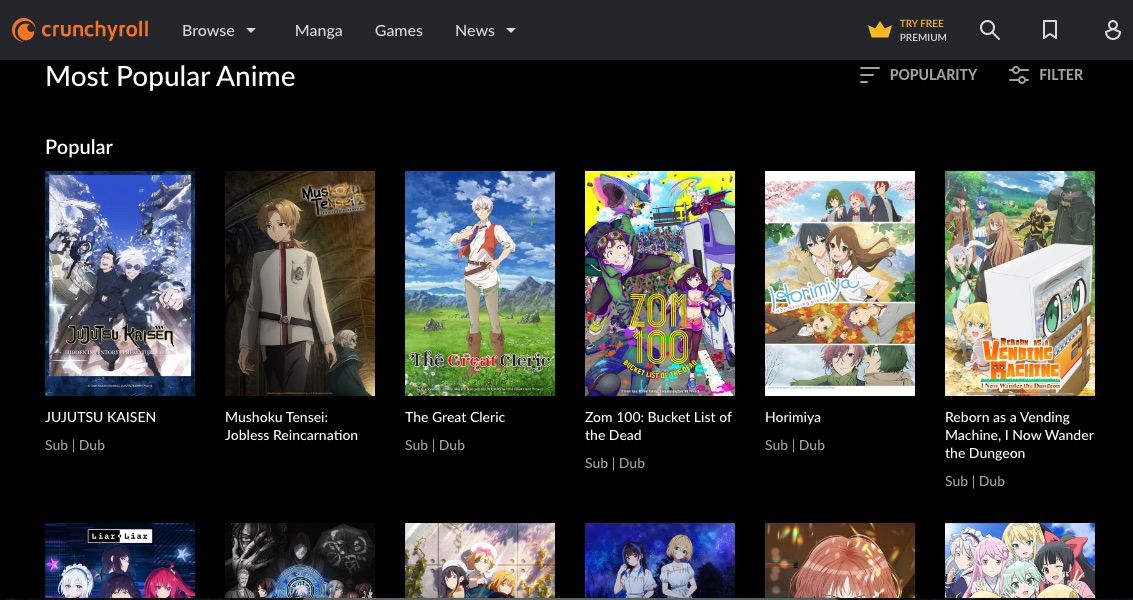Open the Games section
Image resolution: width=1133 pixels, height=600 pixels.
pyautogui.click(x=398, y=30)
